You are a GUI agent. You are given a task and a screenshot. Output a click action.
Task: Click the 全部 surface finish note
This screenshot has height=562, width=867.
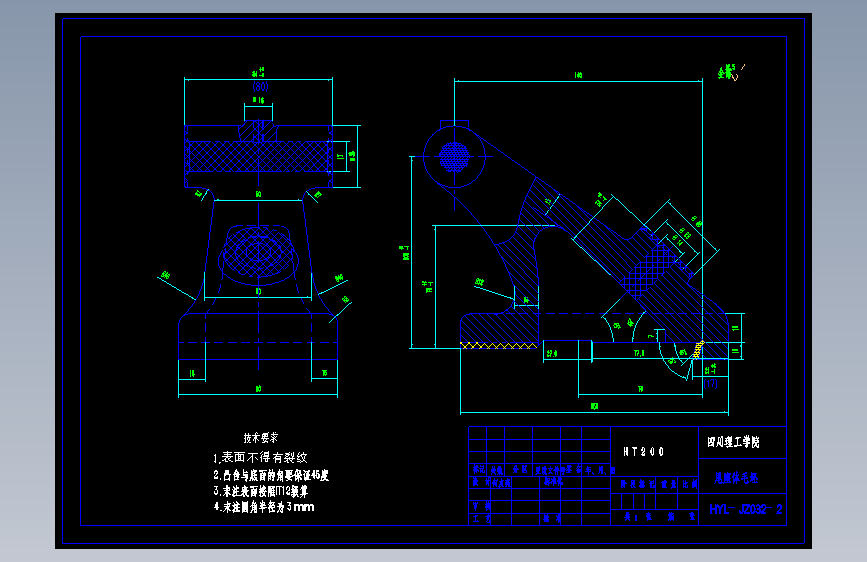coord(727,72)
